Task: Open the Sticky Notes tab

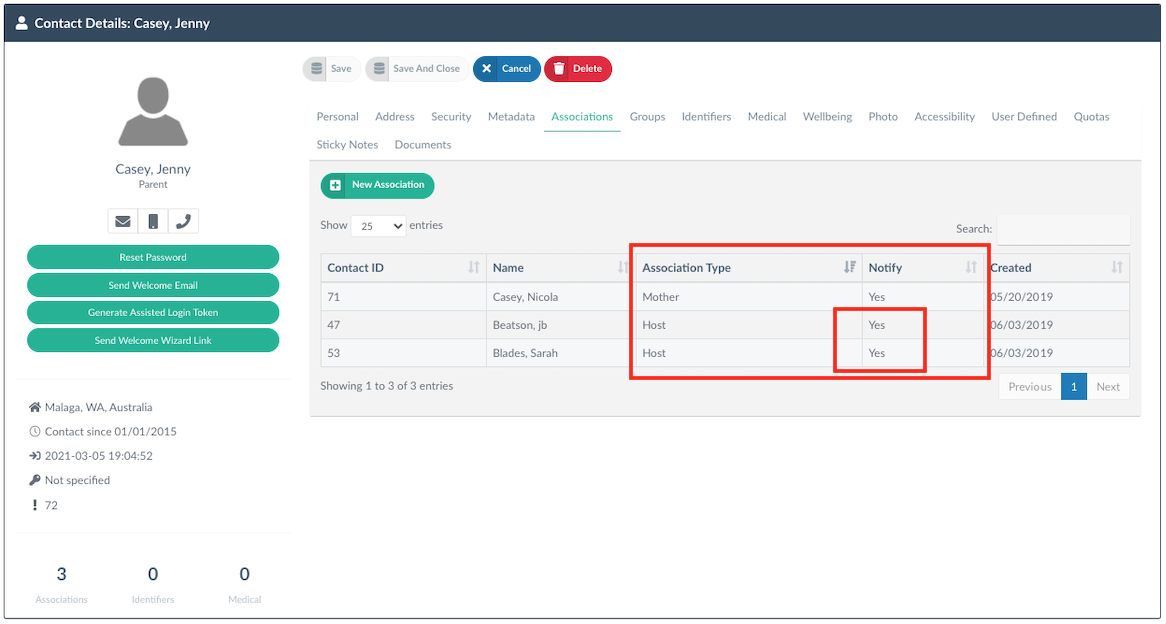Action: coord(347,145)
